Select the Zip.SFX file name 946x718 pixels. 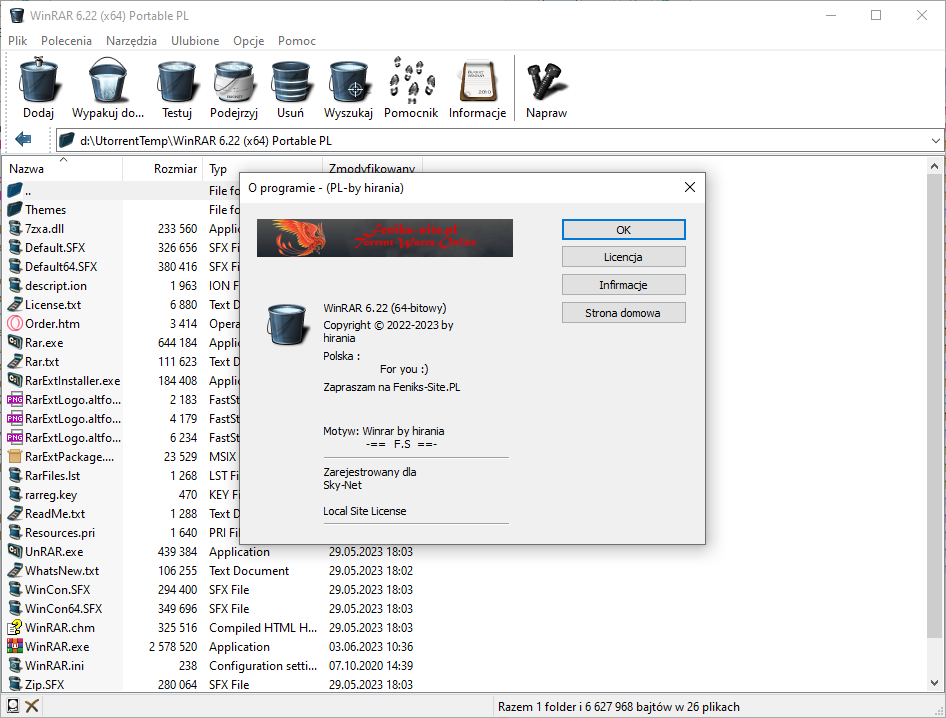[45, 685]
